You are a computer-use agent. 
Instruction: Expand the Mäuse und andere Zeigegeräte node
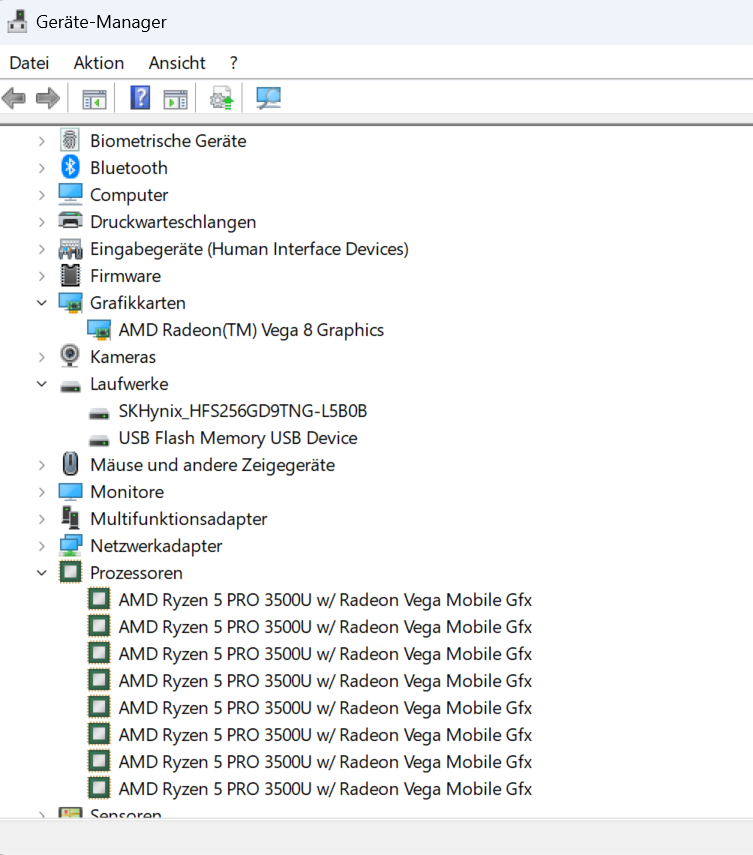42,465
